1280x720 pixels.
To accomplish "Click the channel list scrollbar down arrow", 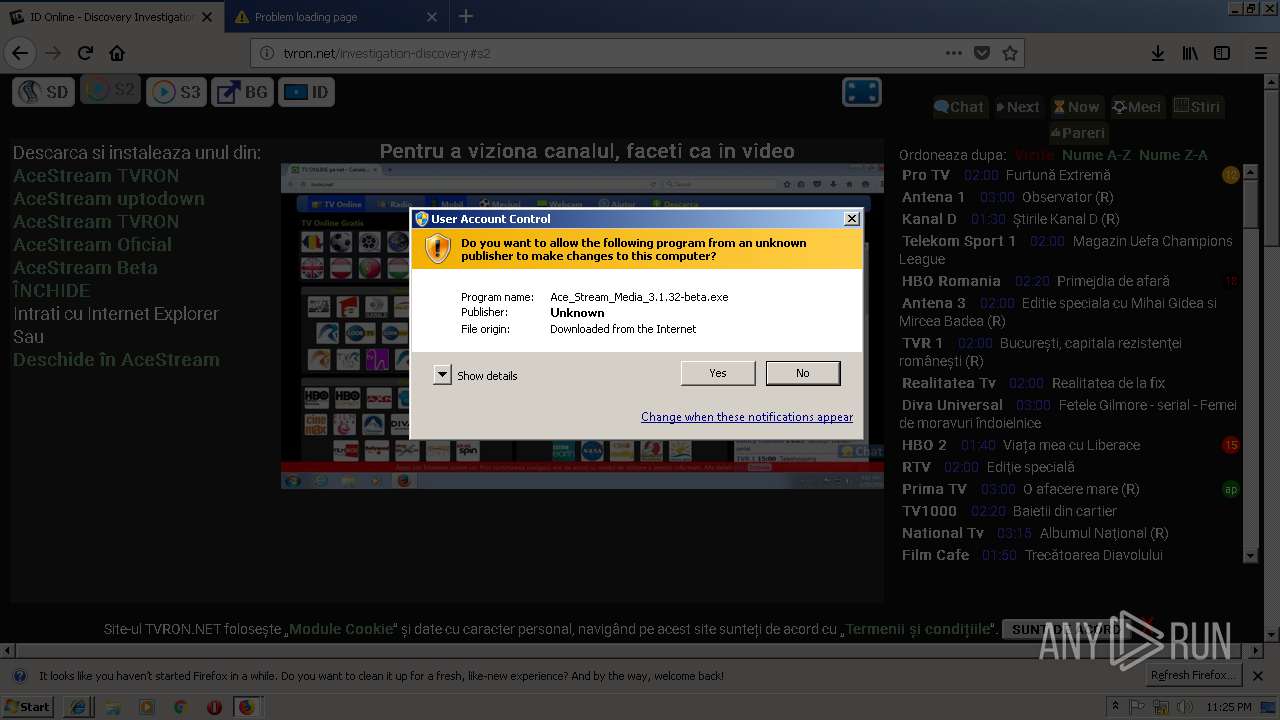I will click(1250, 555).
